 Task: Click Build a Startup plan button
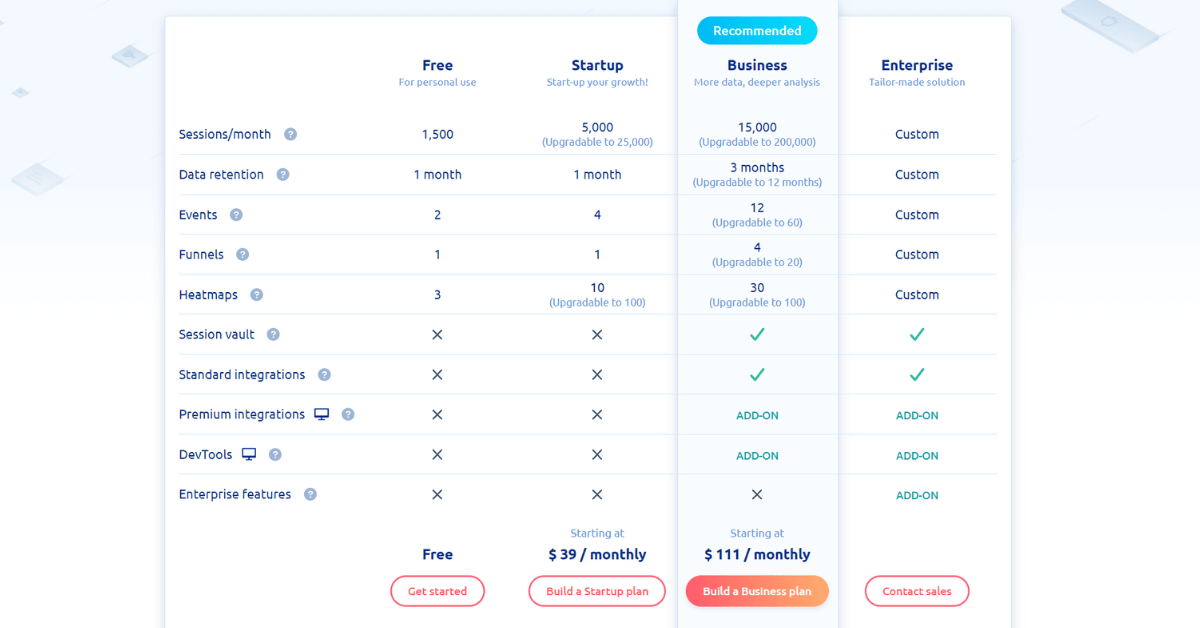[597, 591]
